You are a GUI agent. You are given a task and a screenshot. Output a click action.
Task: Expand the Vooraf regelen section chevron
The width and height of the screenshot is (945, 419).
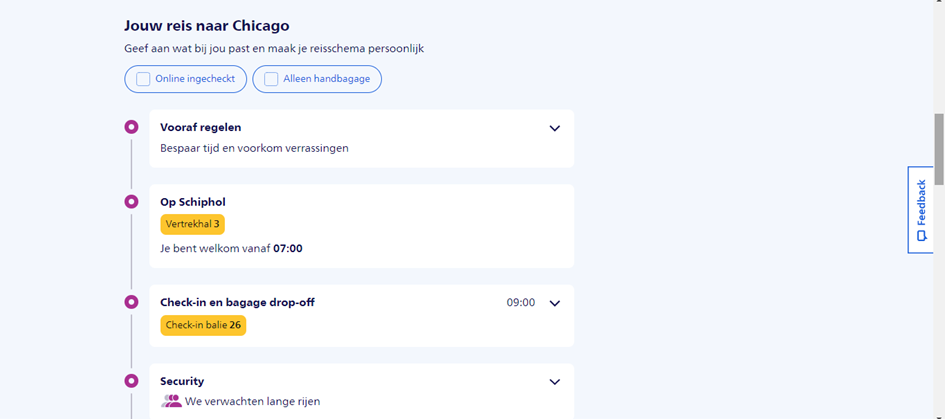[x=555, y=128]
